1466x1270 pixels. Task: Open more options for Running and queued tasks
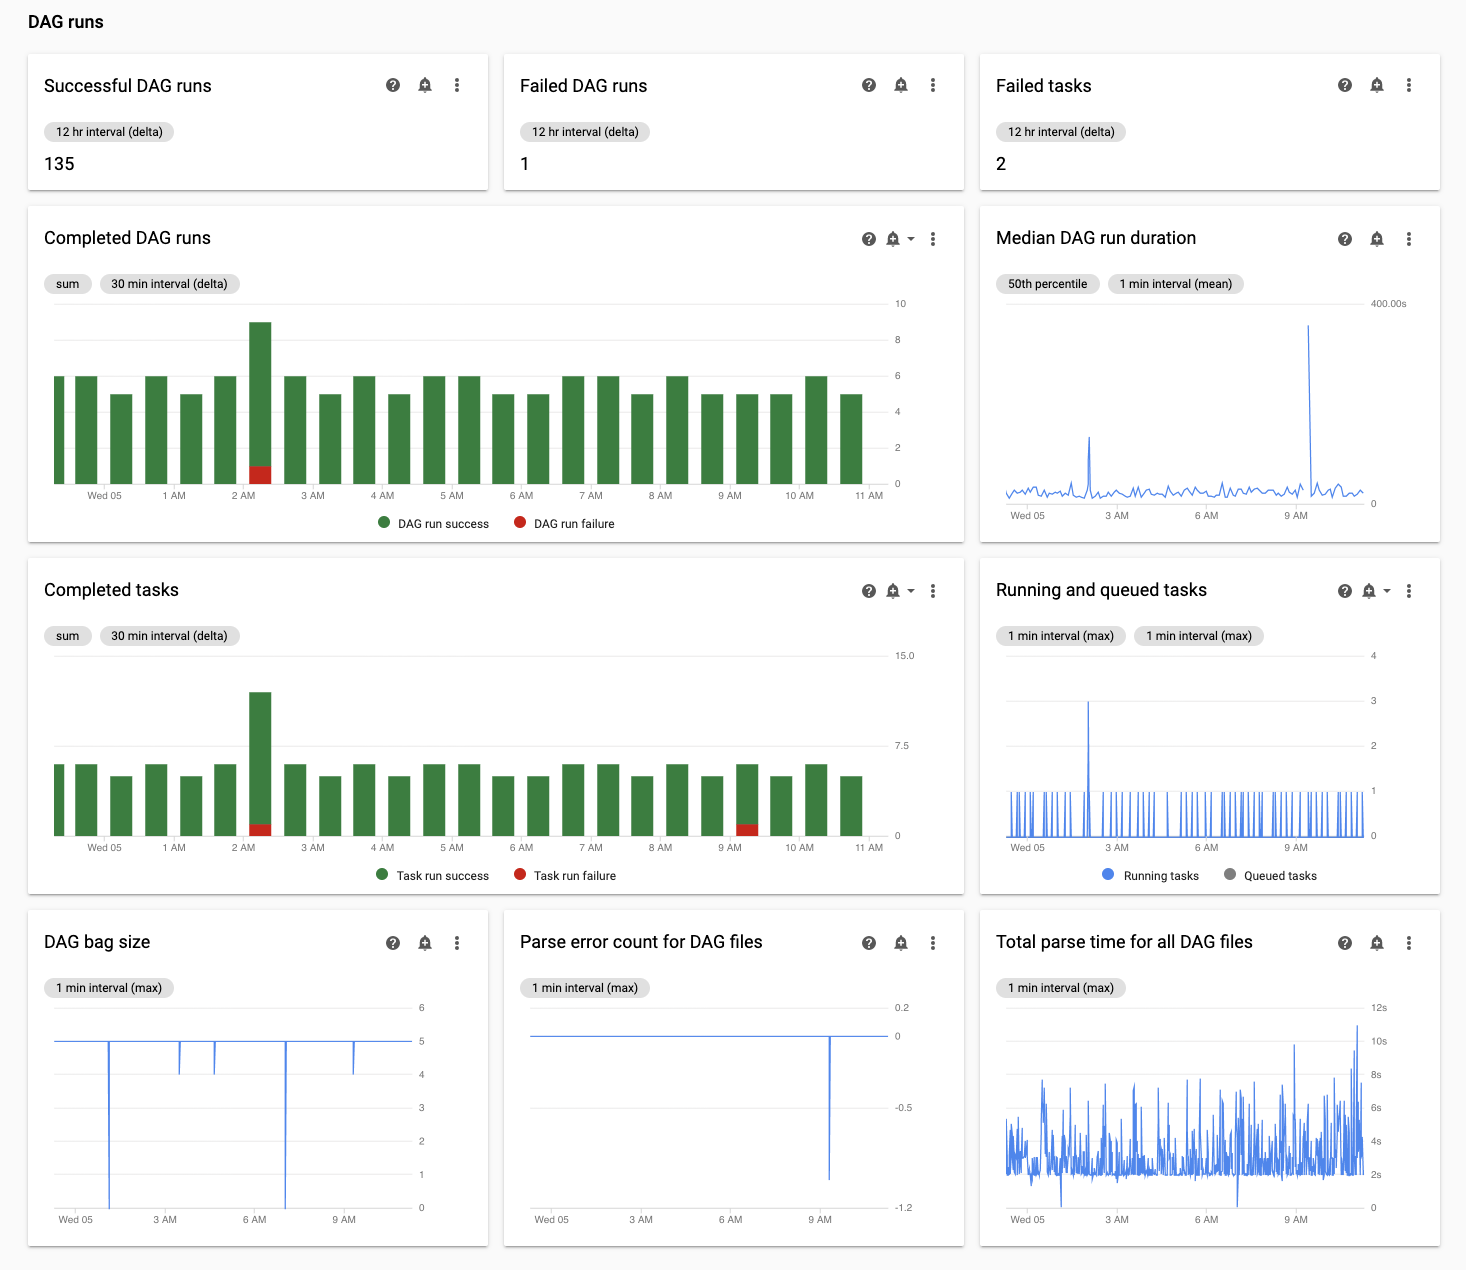click(1409, 591)
